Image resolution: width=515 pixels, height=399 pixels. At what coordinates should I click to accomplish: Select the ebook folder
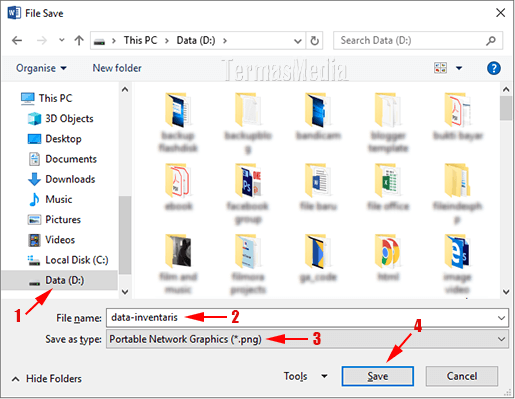pyautogui.click(x=178, y=187)
